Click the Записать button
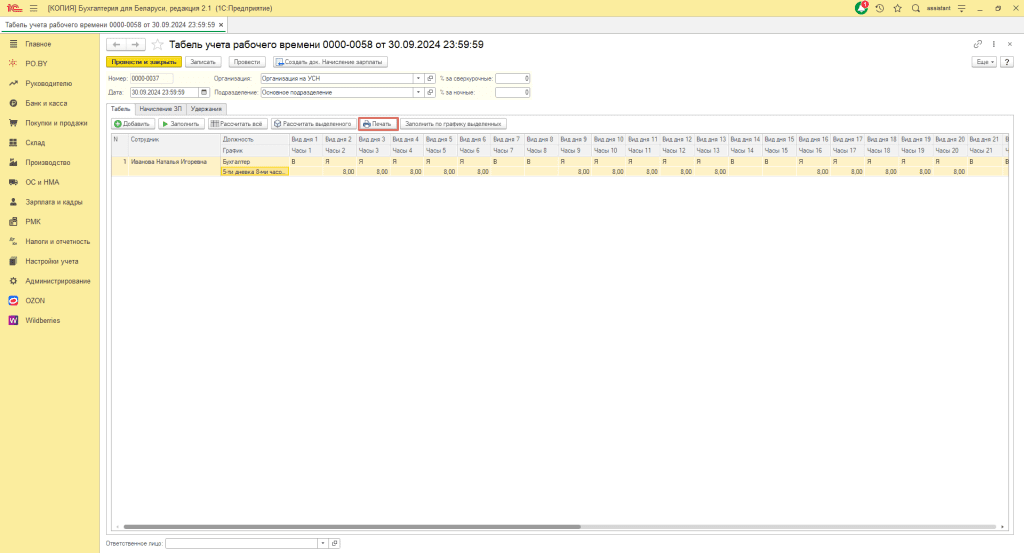Image resolution: width=1024 pixels, height=553 pixels. [203, 62]
